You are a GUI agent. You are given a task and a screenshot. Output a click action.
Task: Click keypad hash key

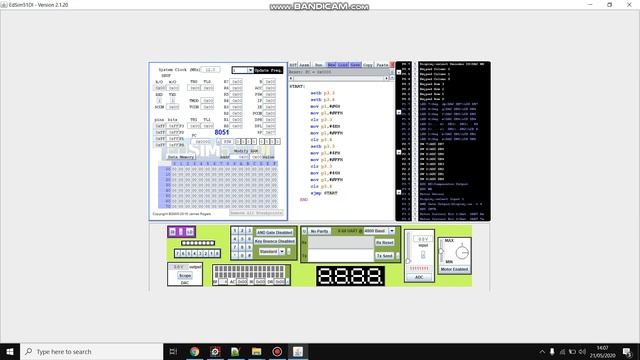pos(249,255)
